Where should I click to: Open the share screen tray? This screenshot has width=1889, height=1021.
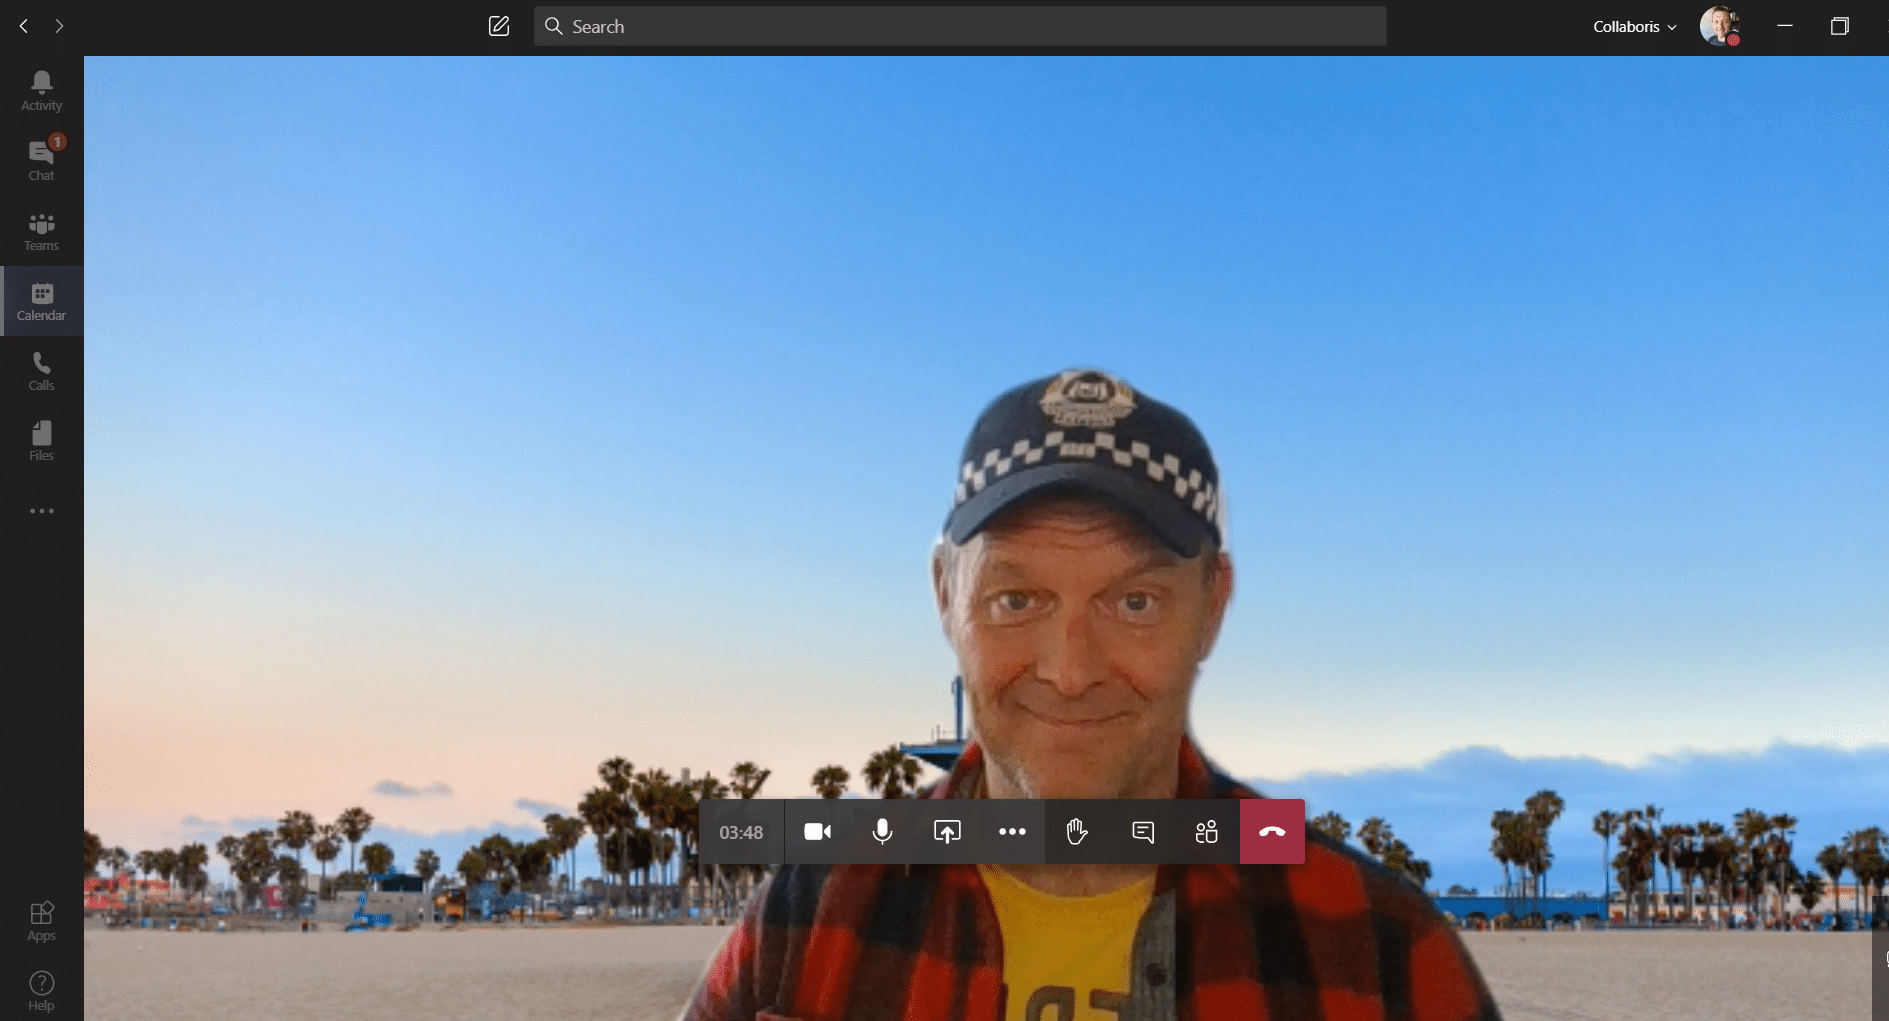947,832
